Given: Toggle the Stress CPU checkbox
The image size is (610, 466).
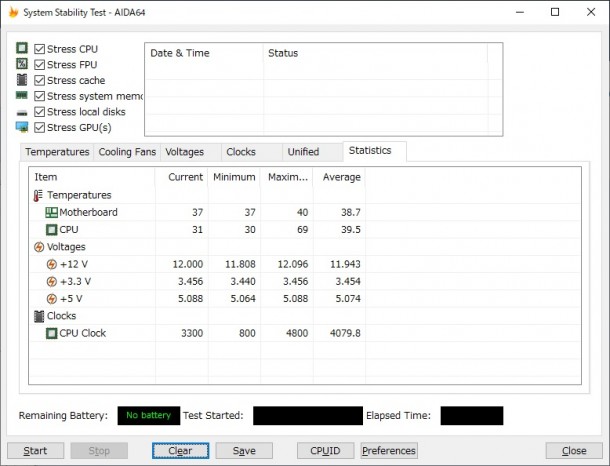Looking at the screenshot, I should coord(39,49).
